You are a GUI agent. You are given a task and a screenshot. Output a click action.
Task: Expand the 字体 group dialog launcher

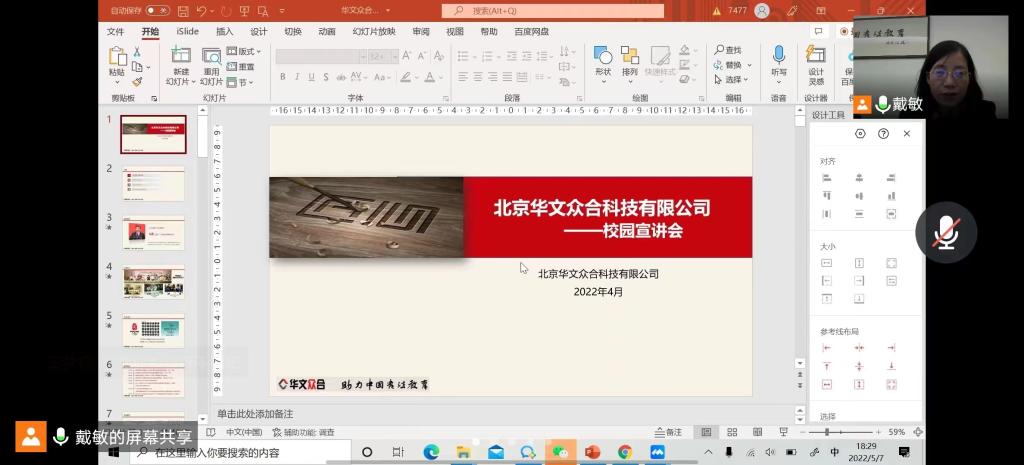click(x=446, y=99)
